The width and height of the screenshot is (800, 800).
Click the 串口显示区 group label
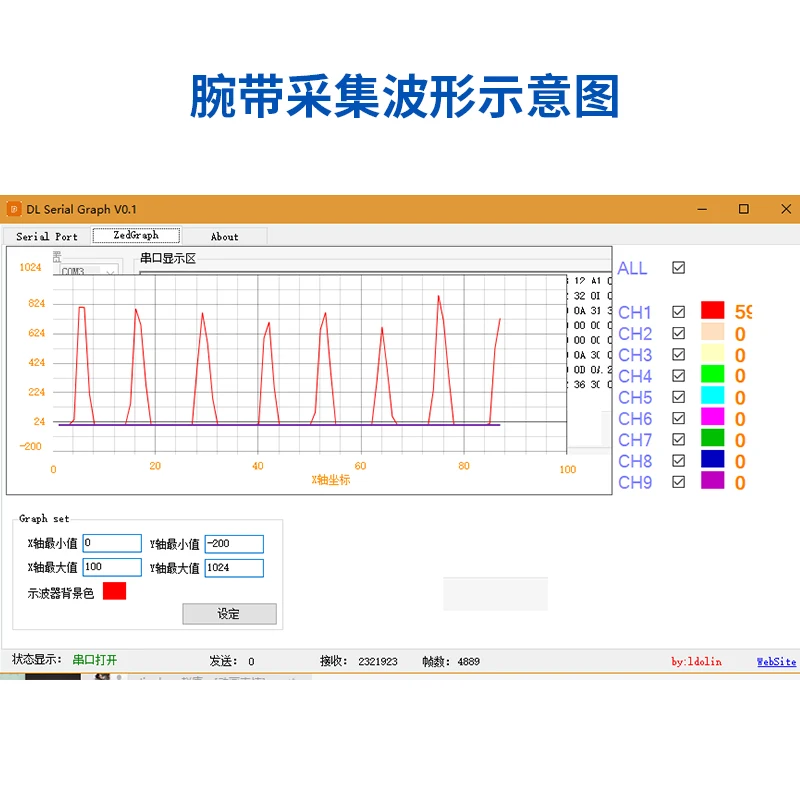(168, 258)
